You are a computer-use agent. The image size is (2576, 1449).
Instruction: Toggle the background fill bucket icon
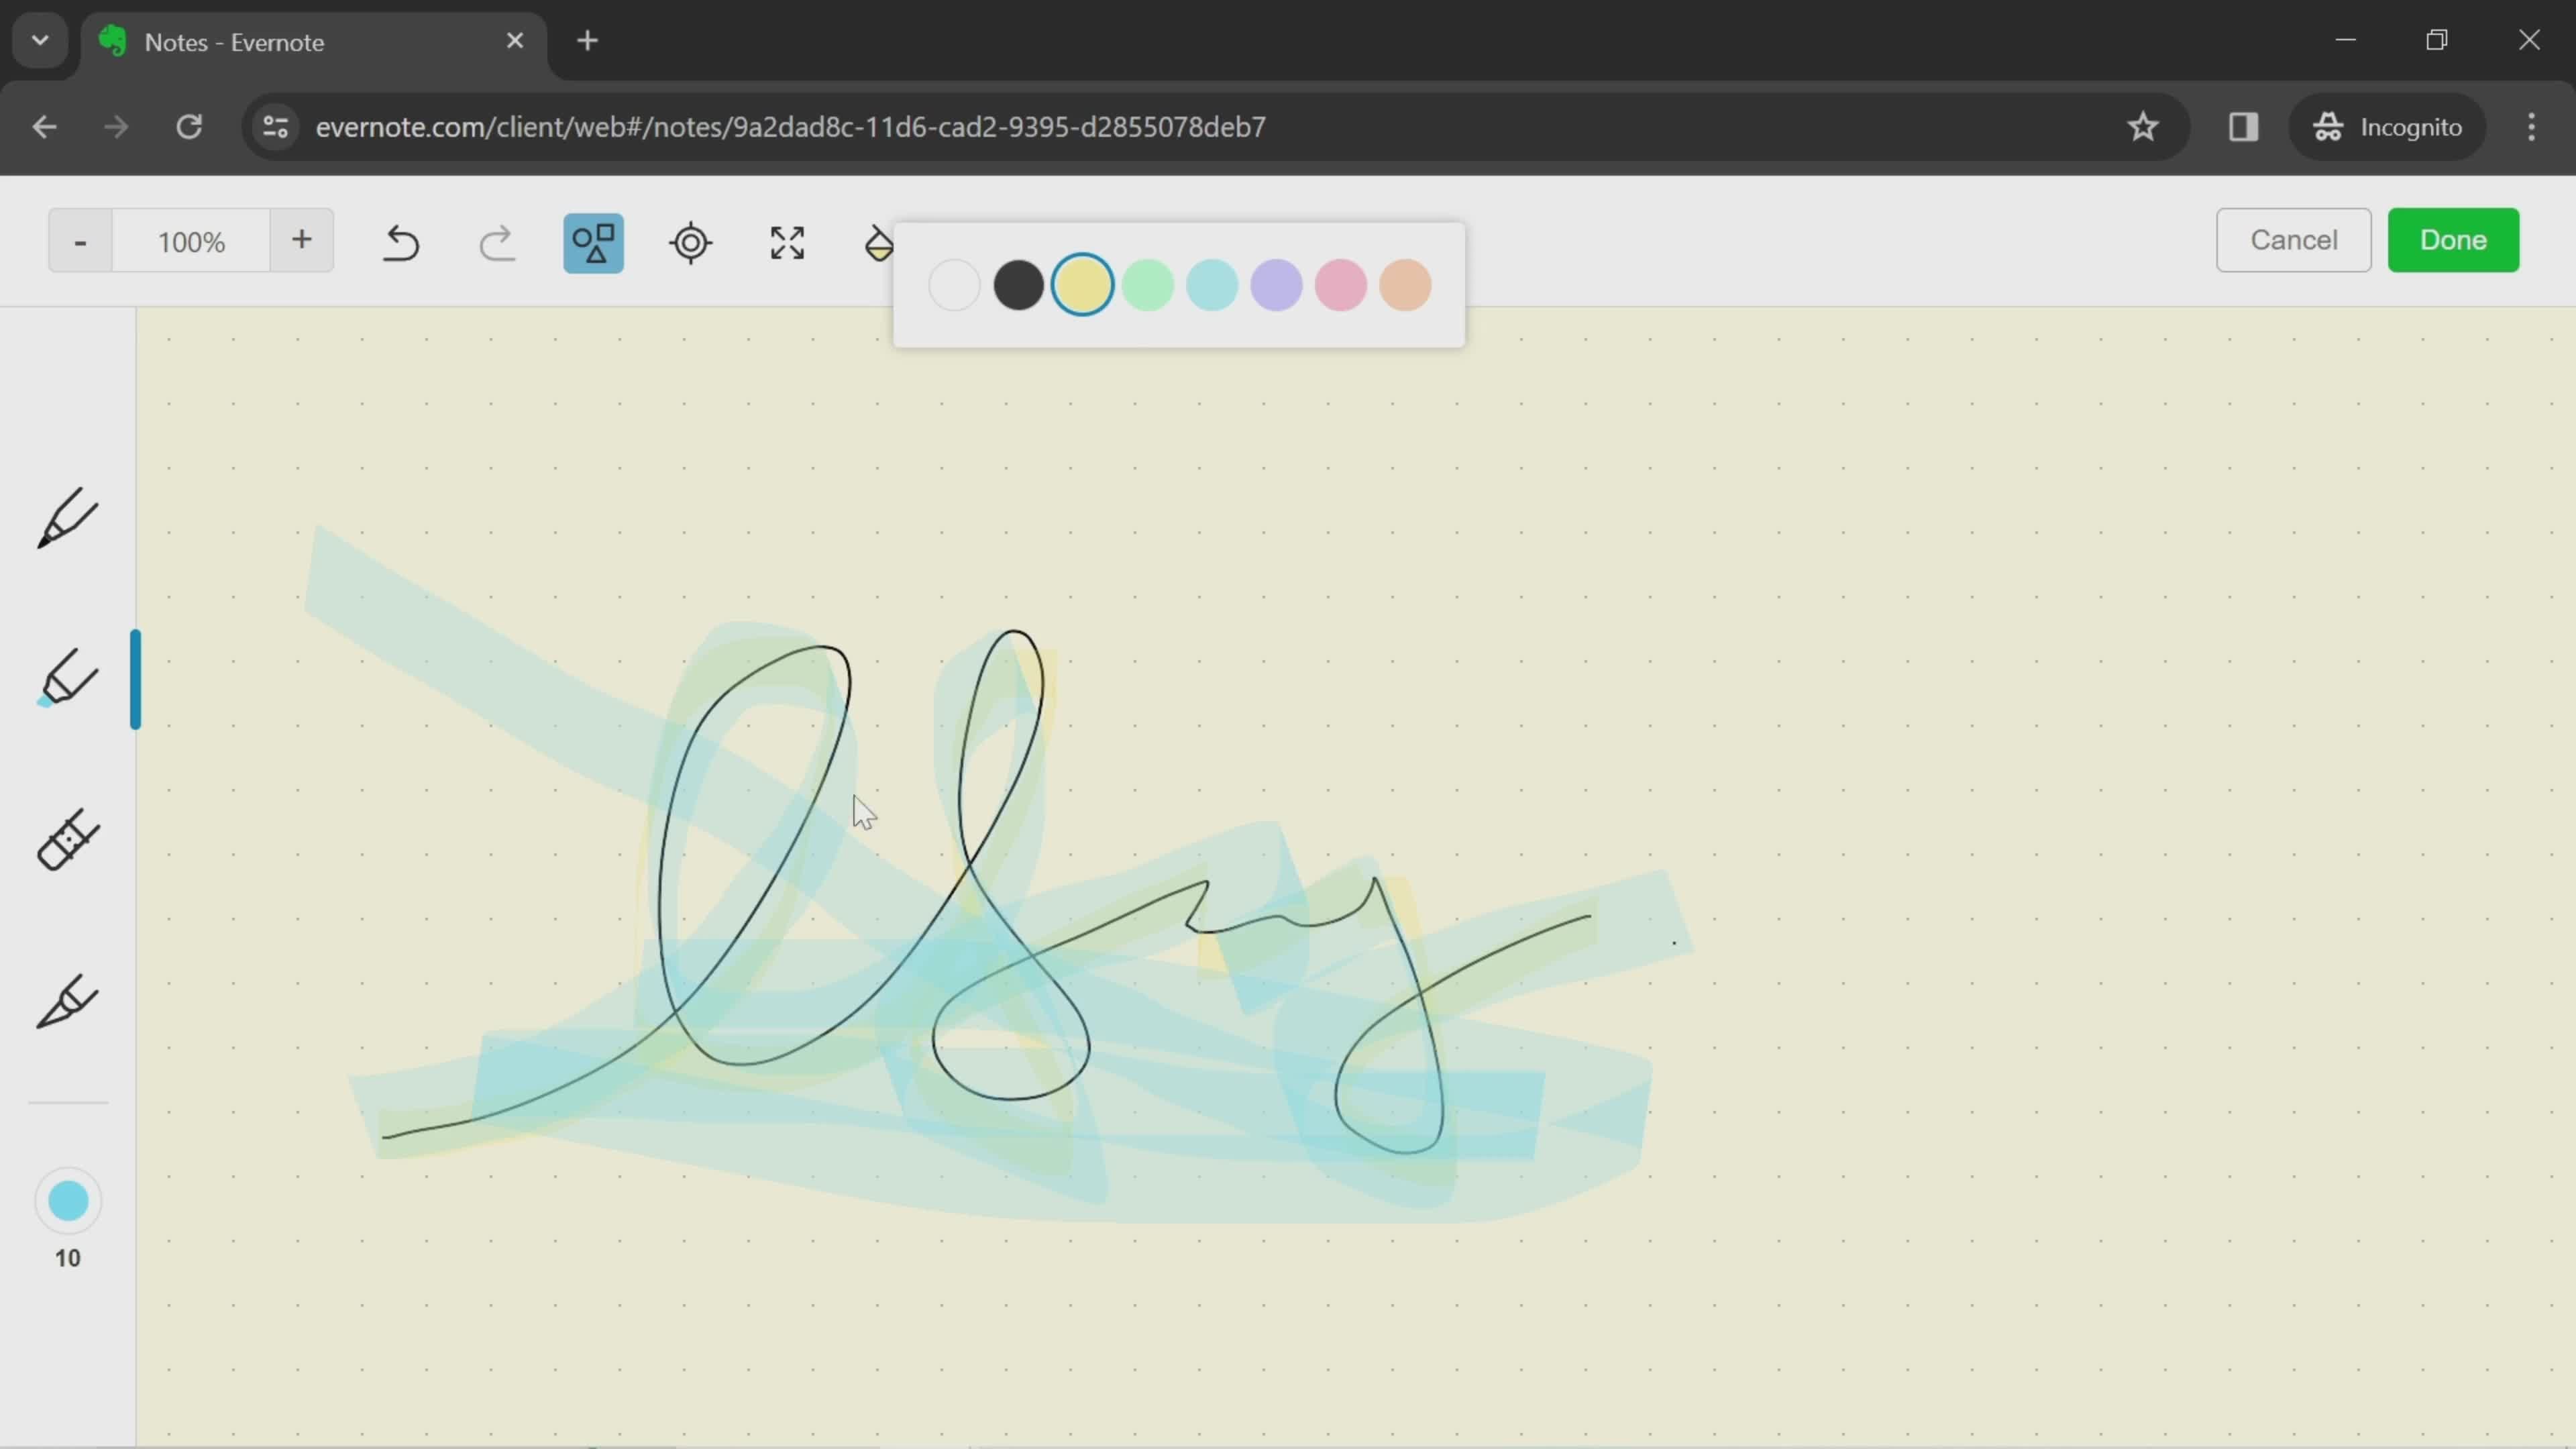(x=878, y=243)
